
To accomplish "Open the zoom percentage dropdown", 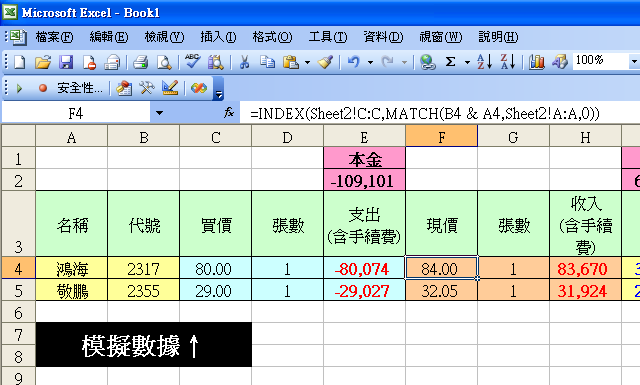I will [634, 62].
